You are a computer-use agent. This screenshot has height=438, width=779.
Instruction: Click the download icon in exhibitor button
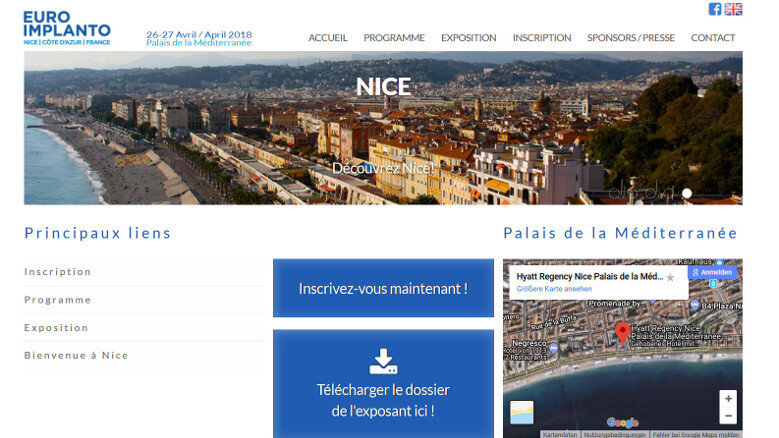[383, 361]
